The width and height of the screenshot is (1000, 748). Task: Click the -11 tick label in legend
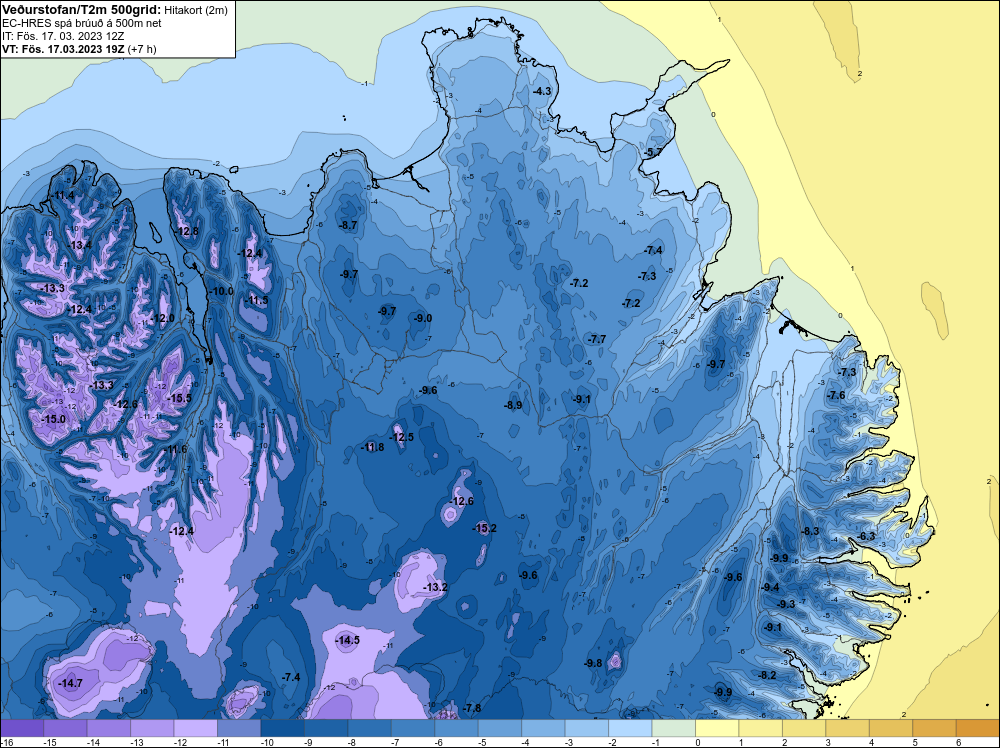click(223, 742)
